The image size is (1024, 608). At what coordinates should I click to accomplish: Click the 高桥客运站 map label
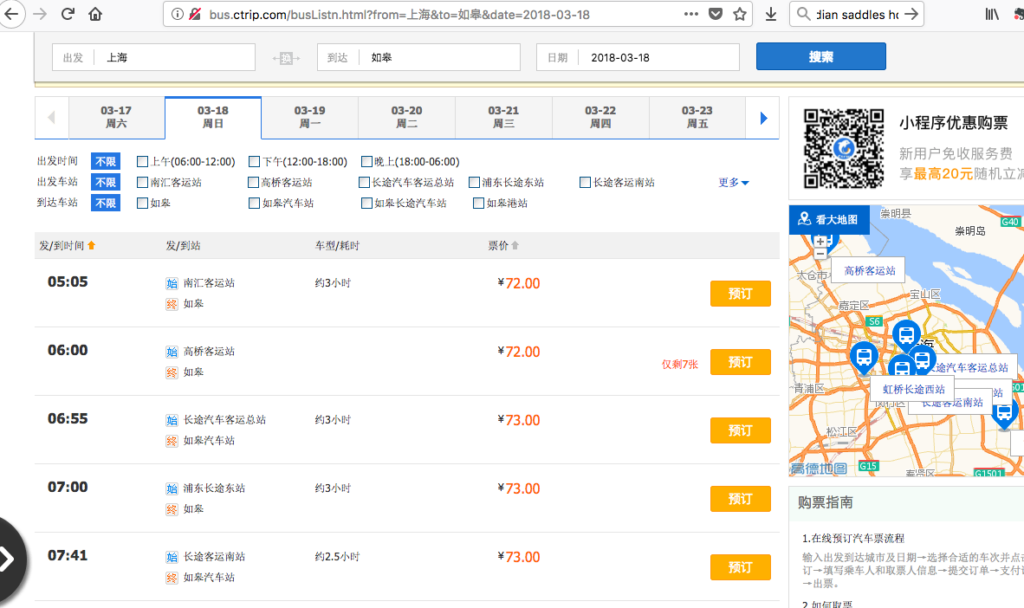coord(869,270)
